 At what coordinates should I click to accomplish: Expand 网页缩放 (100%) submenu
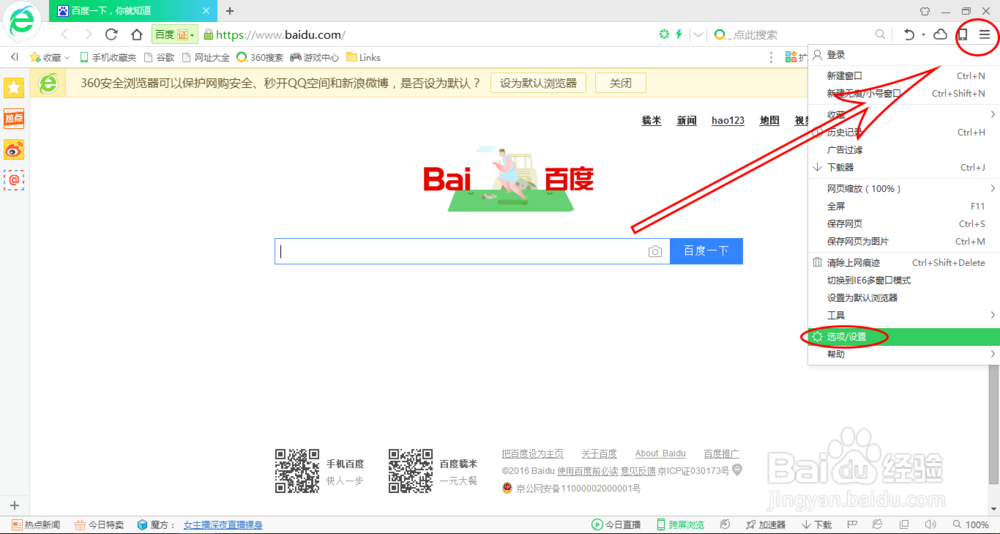click(x=903, y=189)
